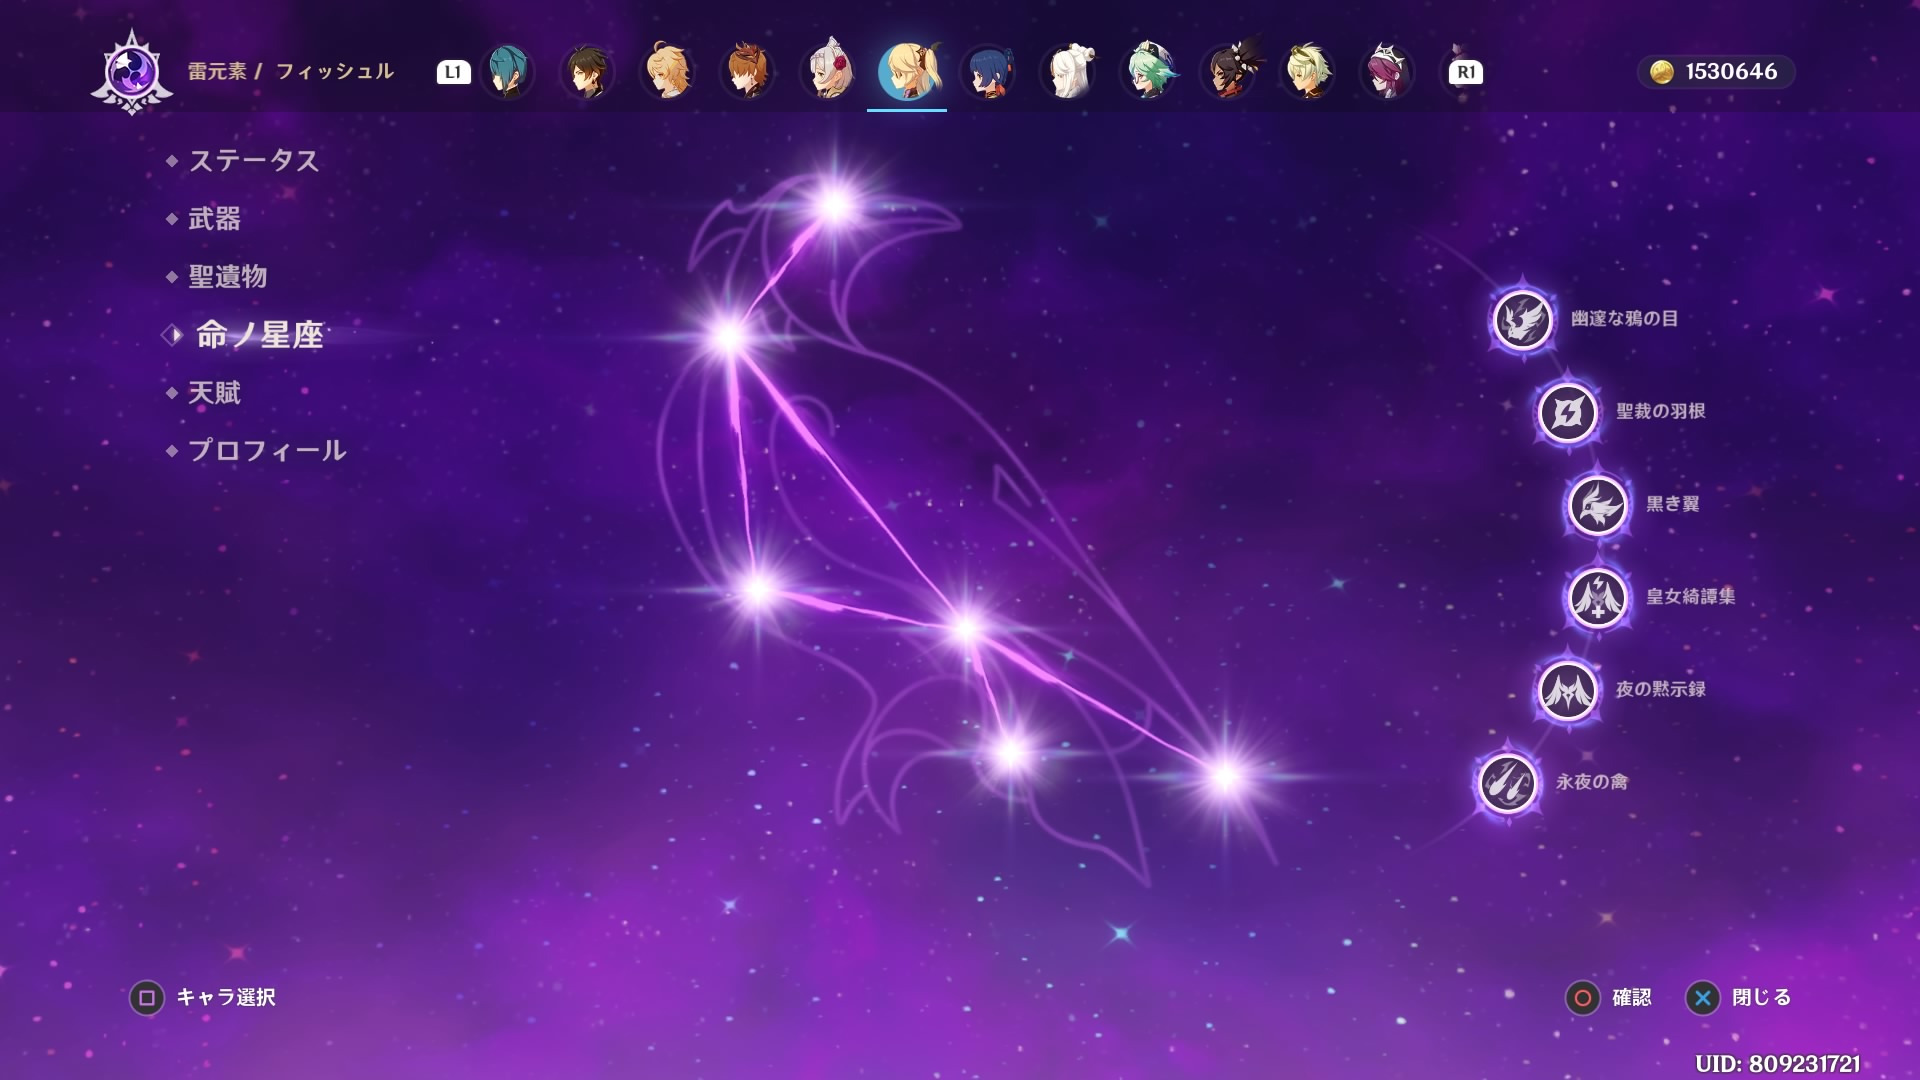Viewport: 1920px width, 1080px height.
Task: Select the 幽邃な鴉の目 constellation icon
Action: [1522, 320]
